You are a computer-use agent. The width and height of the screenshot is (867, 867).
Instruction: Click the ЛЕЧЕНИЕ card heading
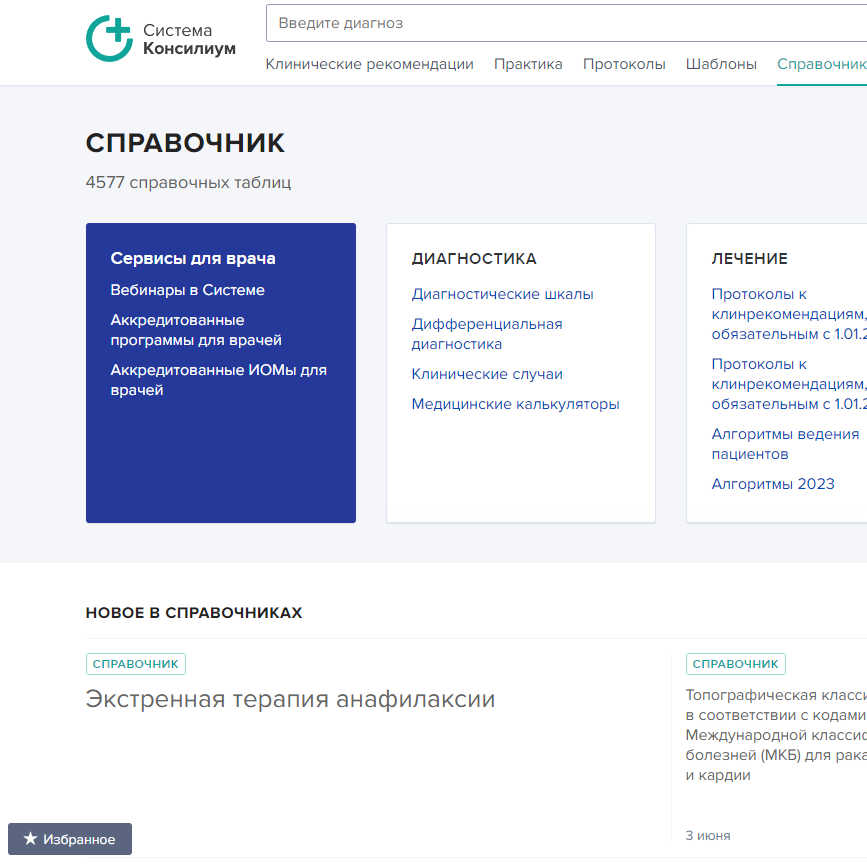pos(749,259)
